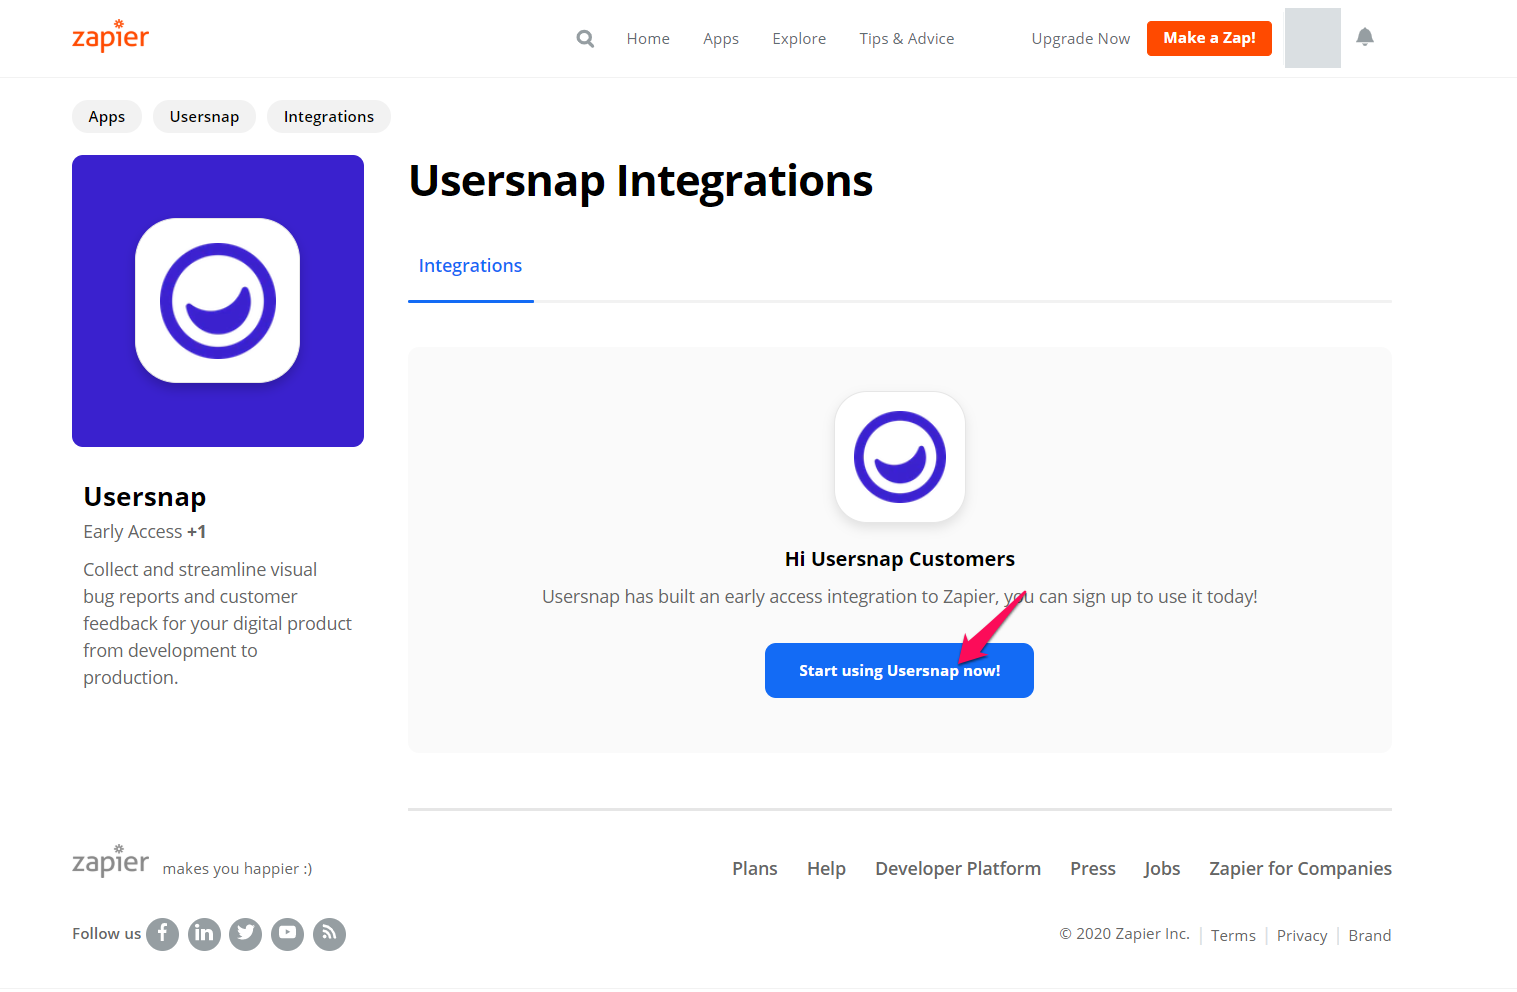Select the Integrations breadcrumb pill

pyautogui.click(x=329, y=117)
